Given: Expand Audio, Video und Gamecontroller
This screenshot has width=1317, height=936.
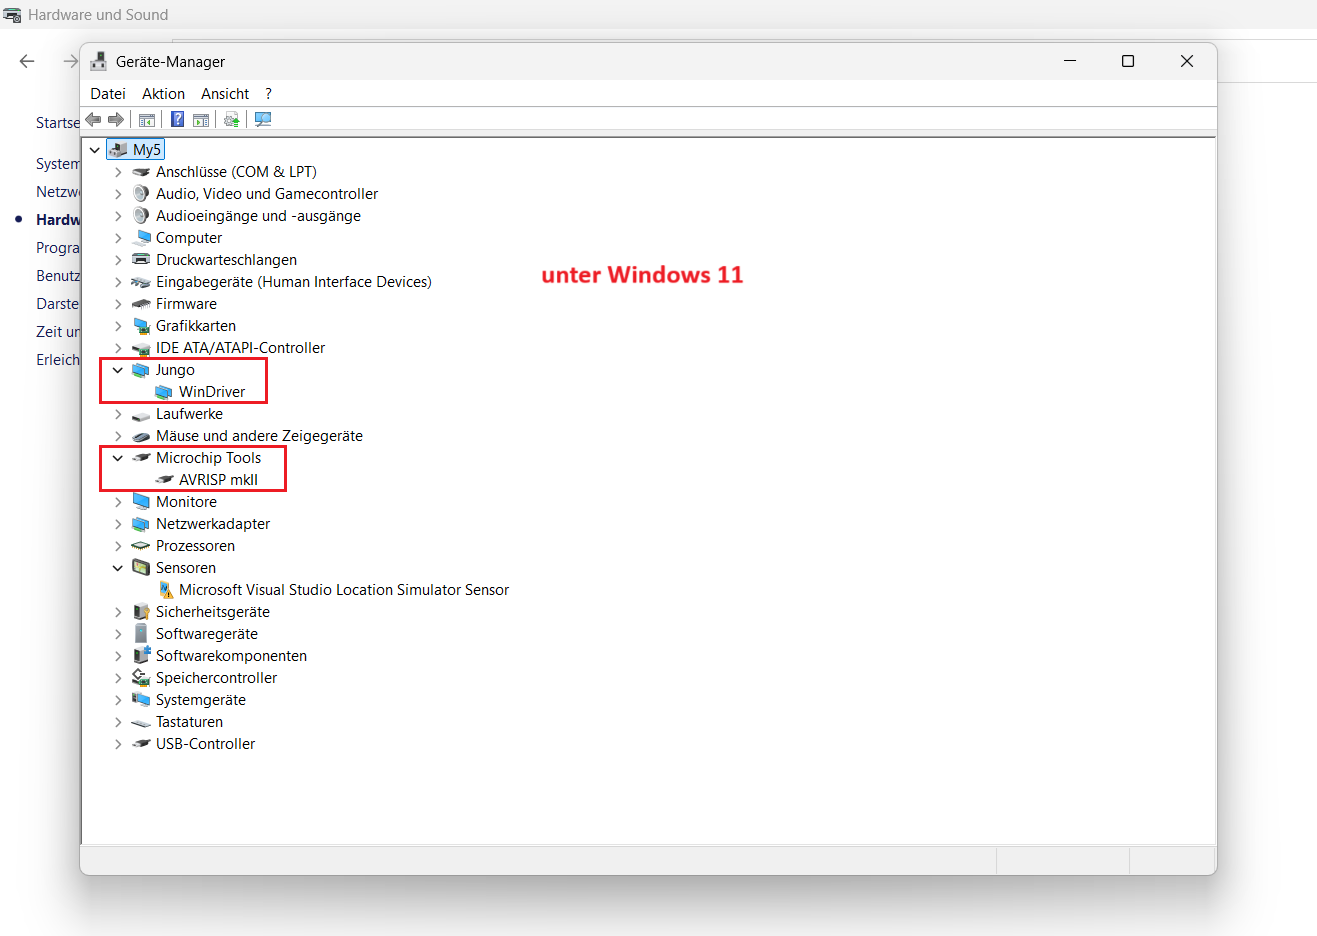Looking at the screenshot, I should pos(118,194).
